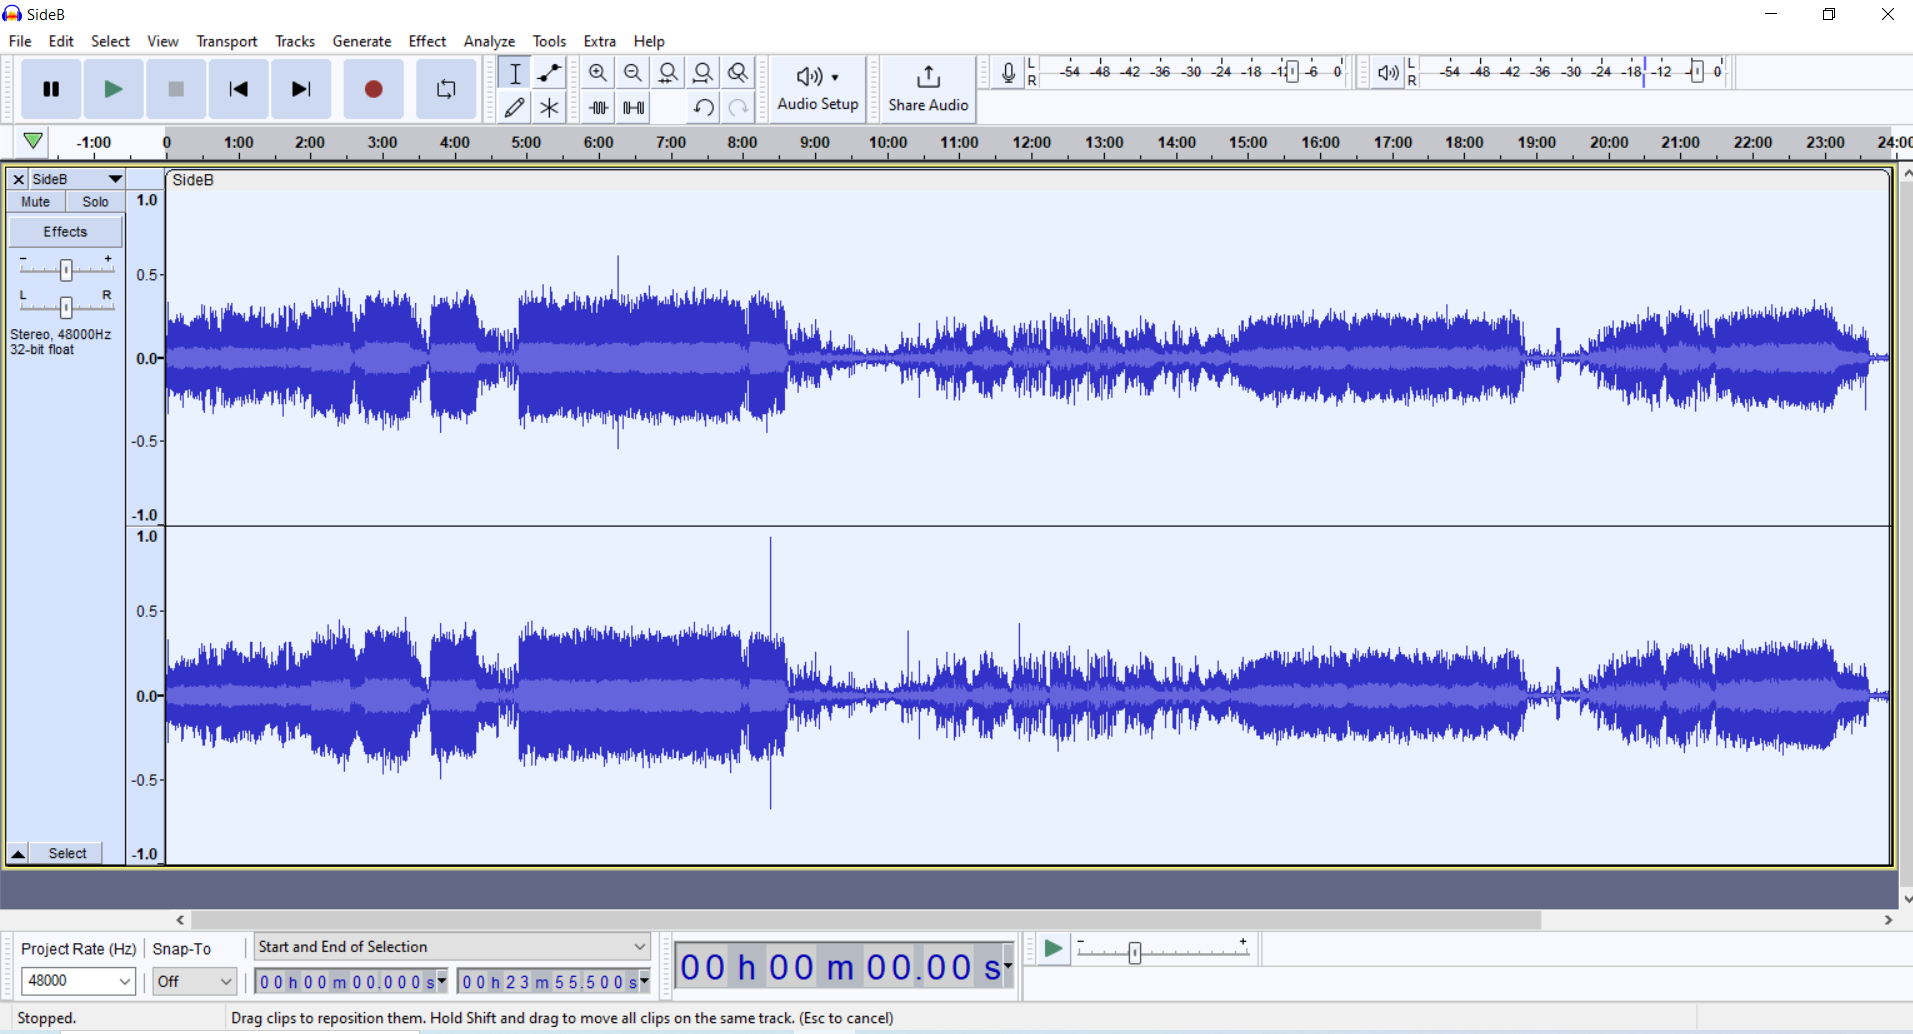Viewport: 1913px width, 1034px height.
Task: Toggle the Loop playback button
Action: click(446, 89)
